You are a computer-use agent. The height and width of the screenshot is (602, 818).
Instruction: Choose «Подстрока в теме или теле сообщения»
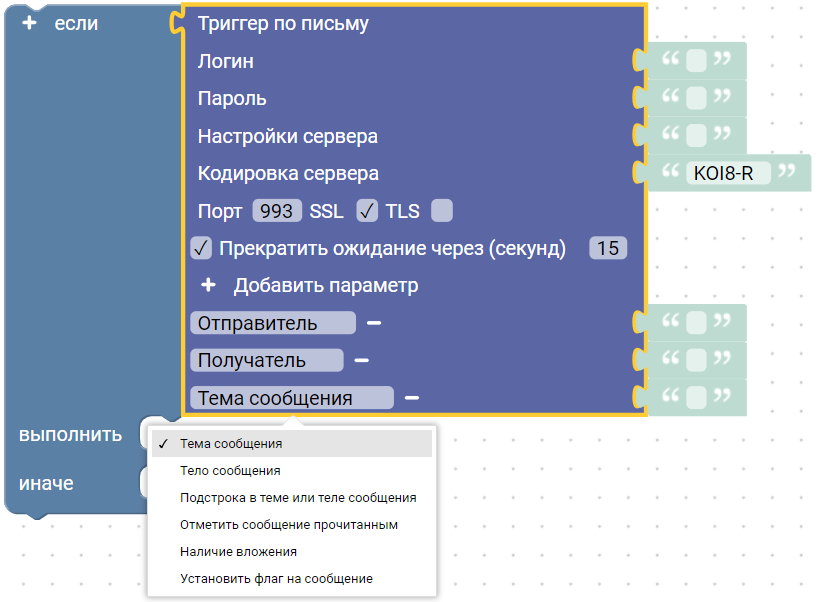pyautogui.click(x=298, y=497)
